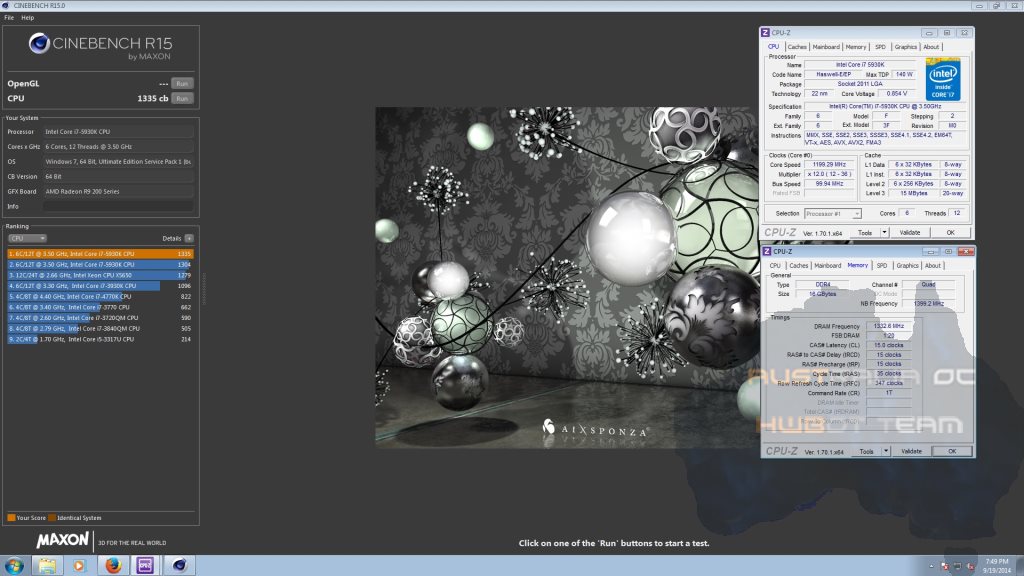This screenshot has height=576, width=1024.
Task: Open Windows Start menu orb
Action: [14, 565]
